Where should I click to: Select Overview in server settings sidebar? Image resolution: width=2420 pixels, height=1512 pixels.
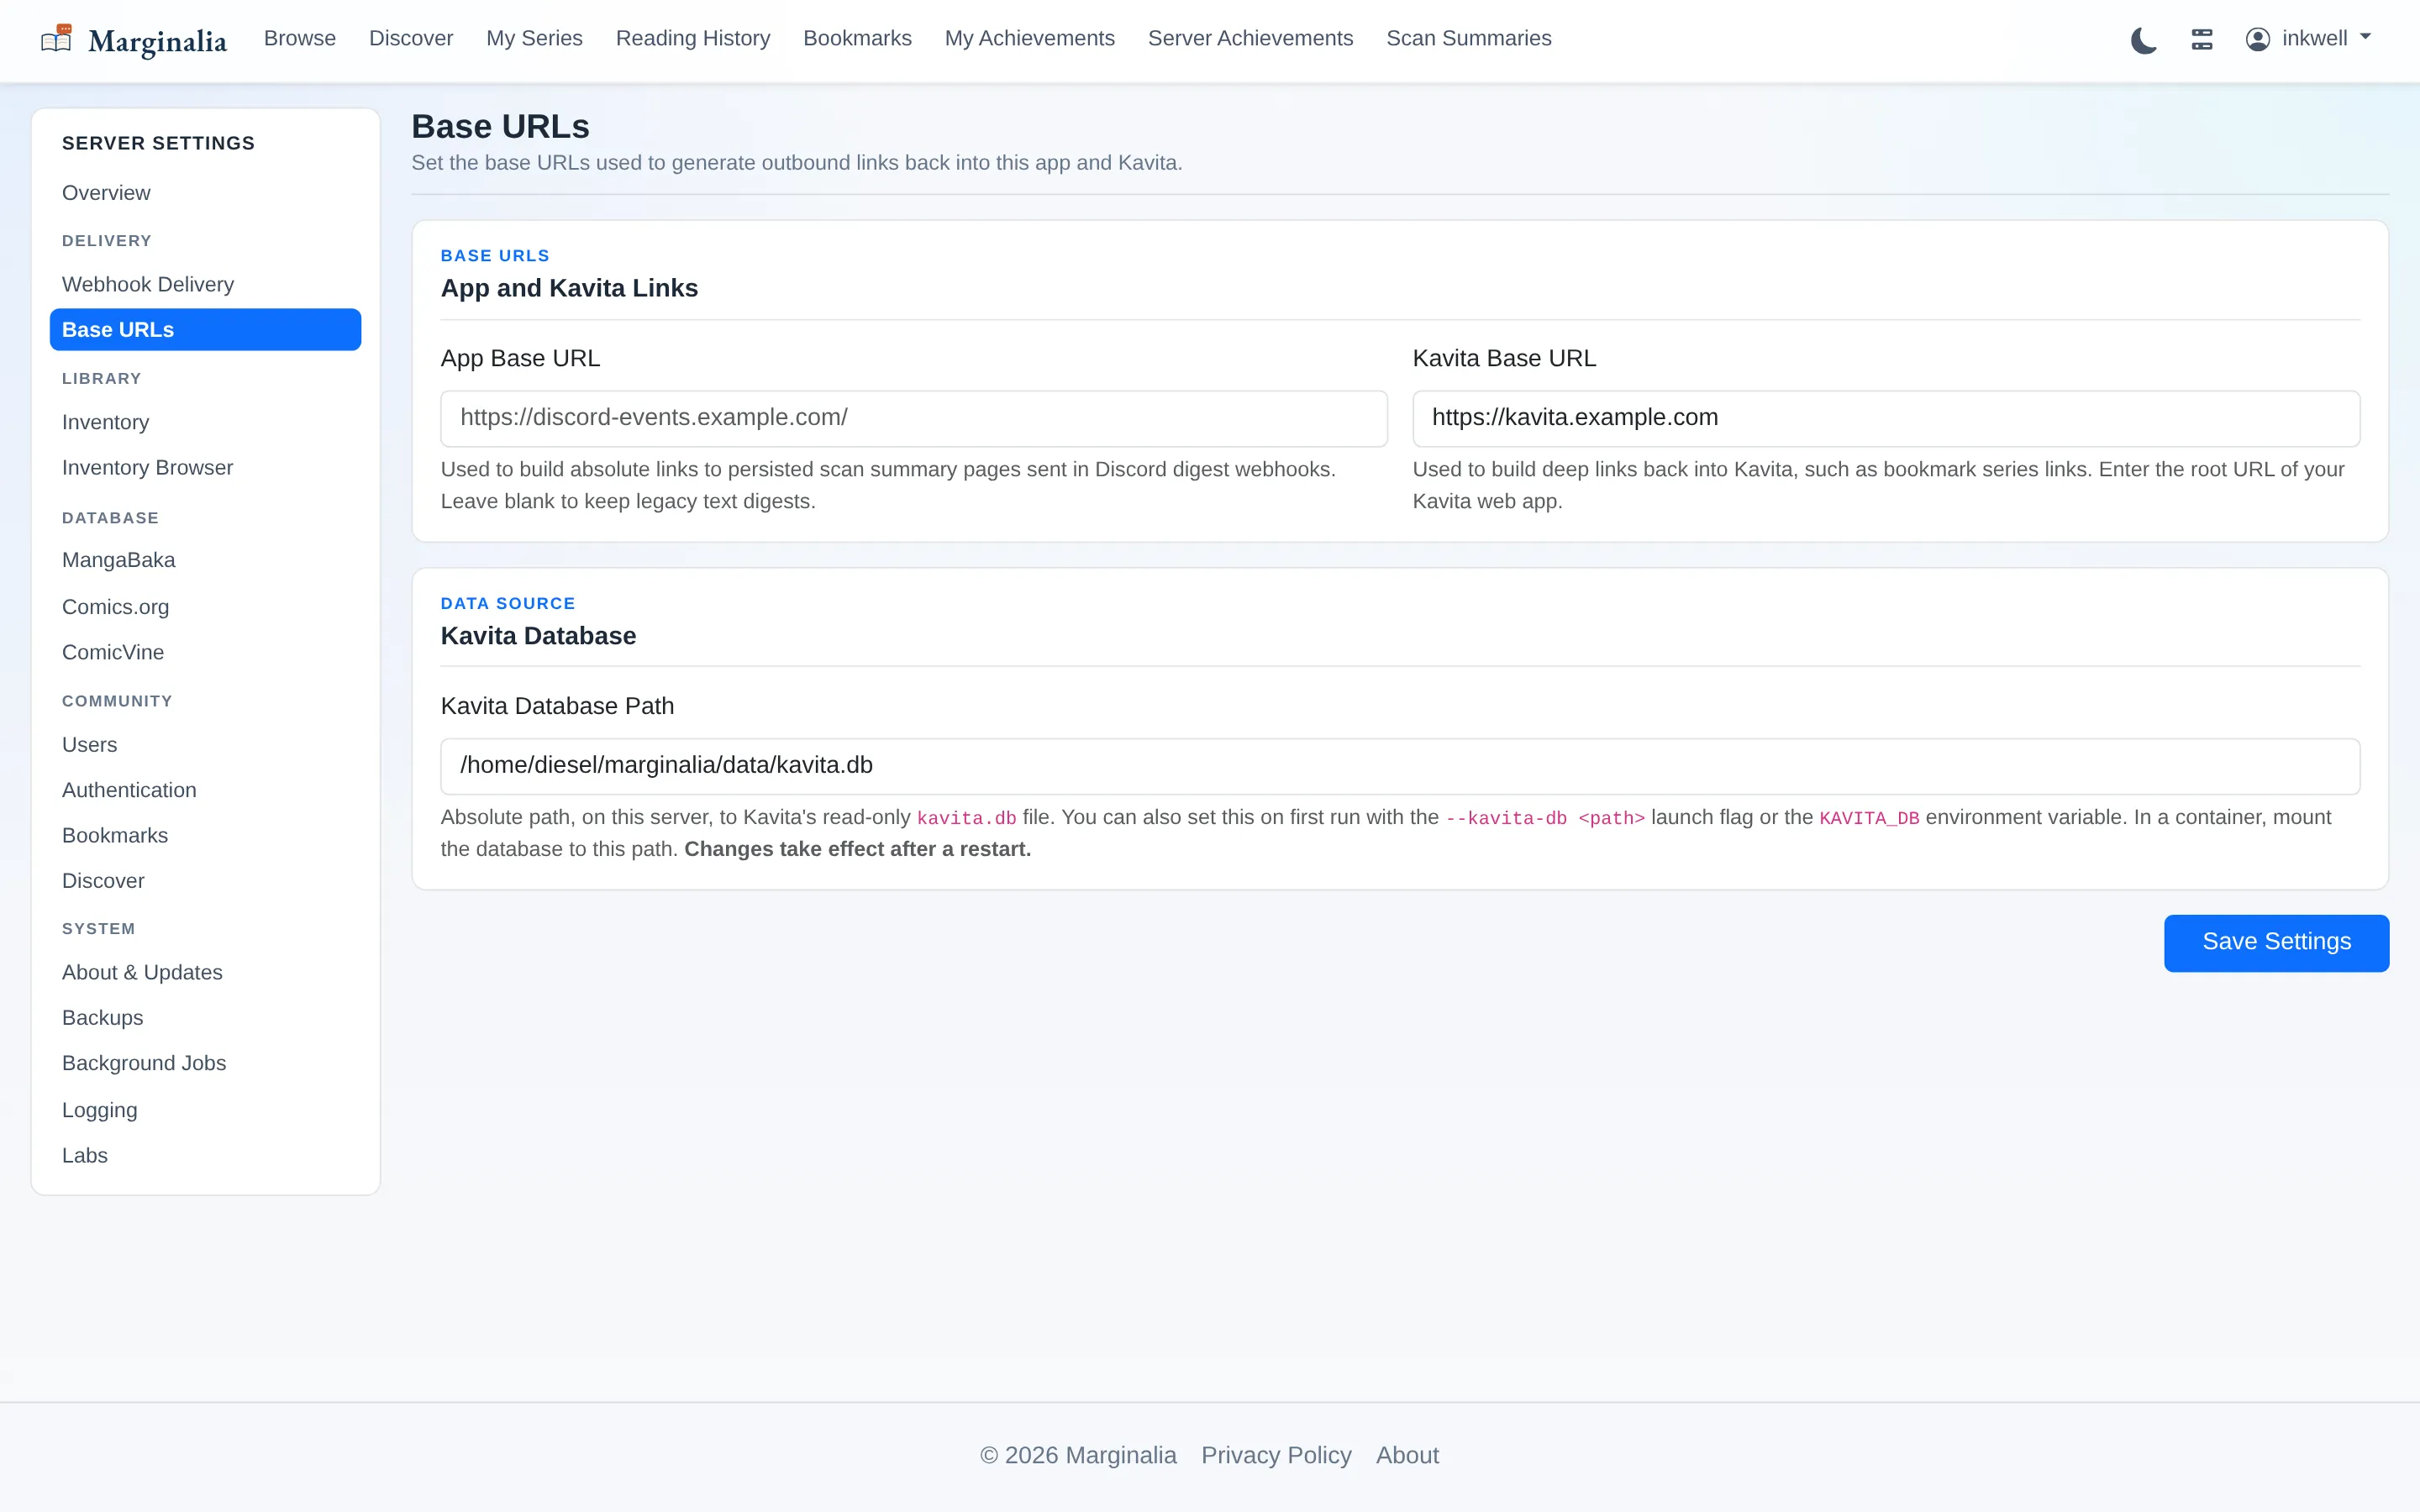pyautogui.click(x=205, y=193)
